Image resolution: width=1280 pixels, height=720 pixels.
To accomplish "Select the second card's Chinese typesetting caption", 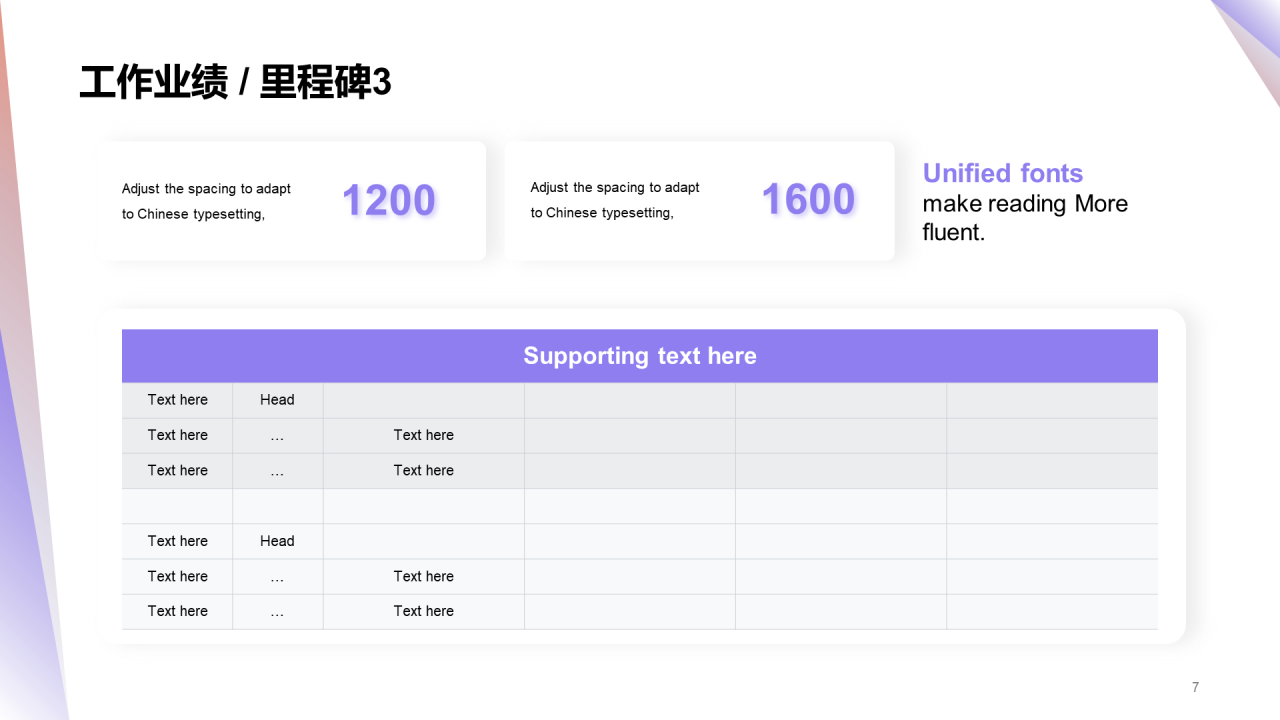I will (615, 200).
